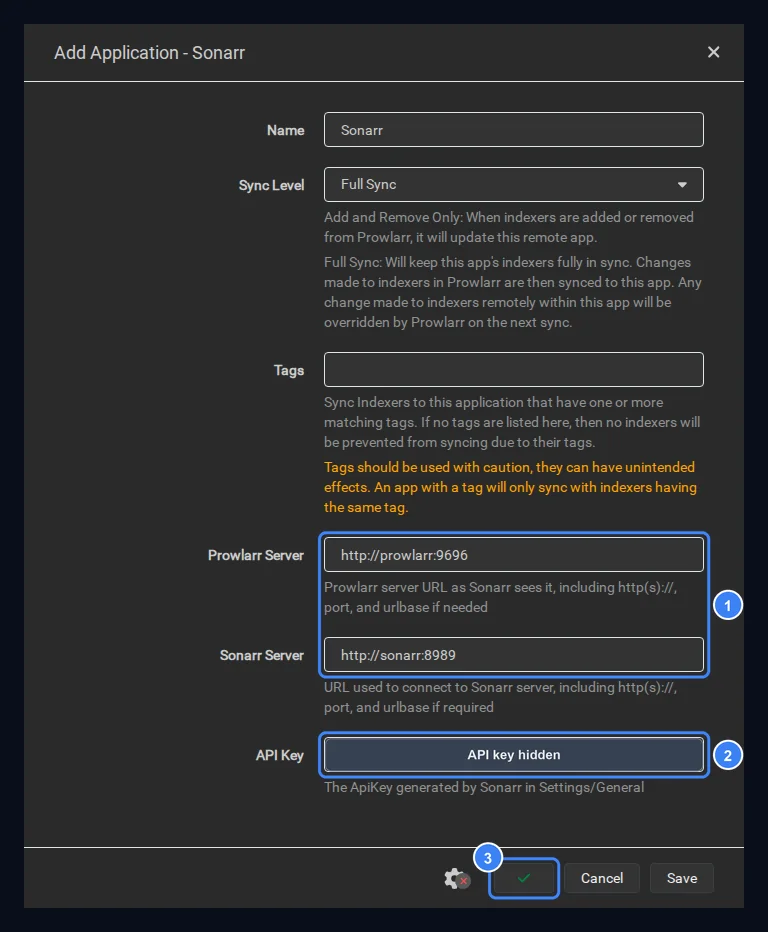Click the API Key label
The width and height of the screenshot is (768, 932).
tap(279, 755)
